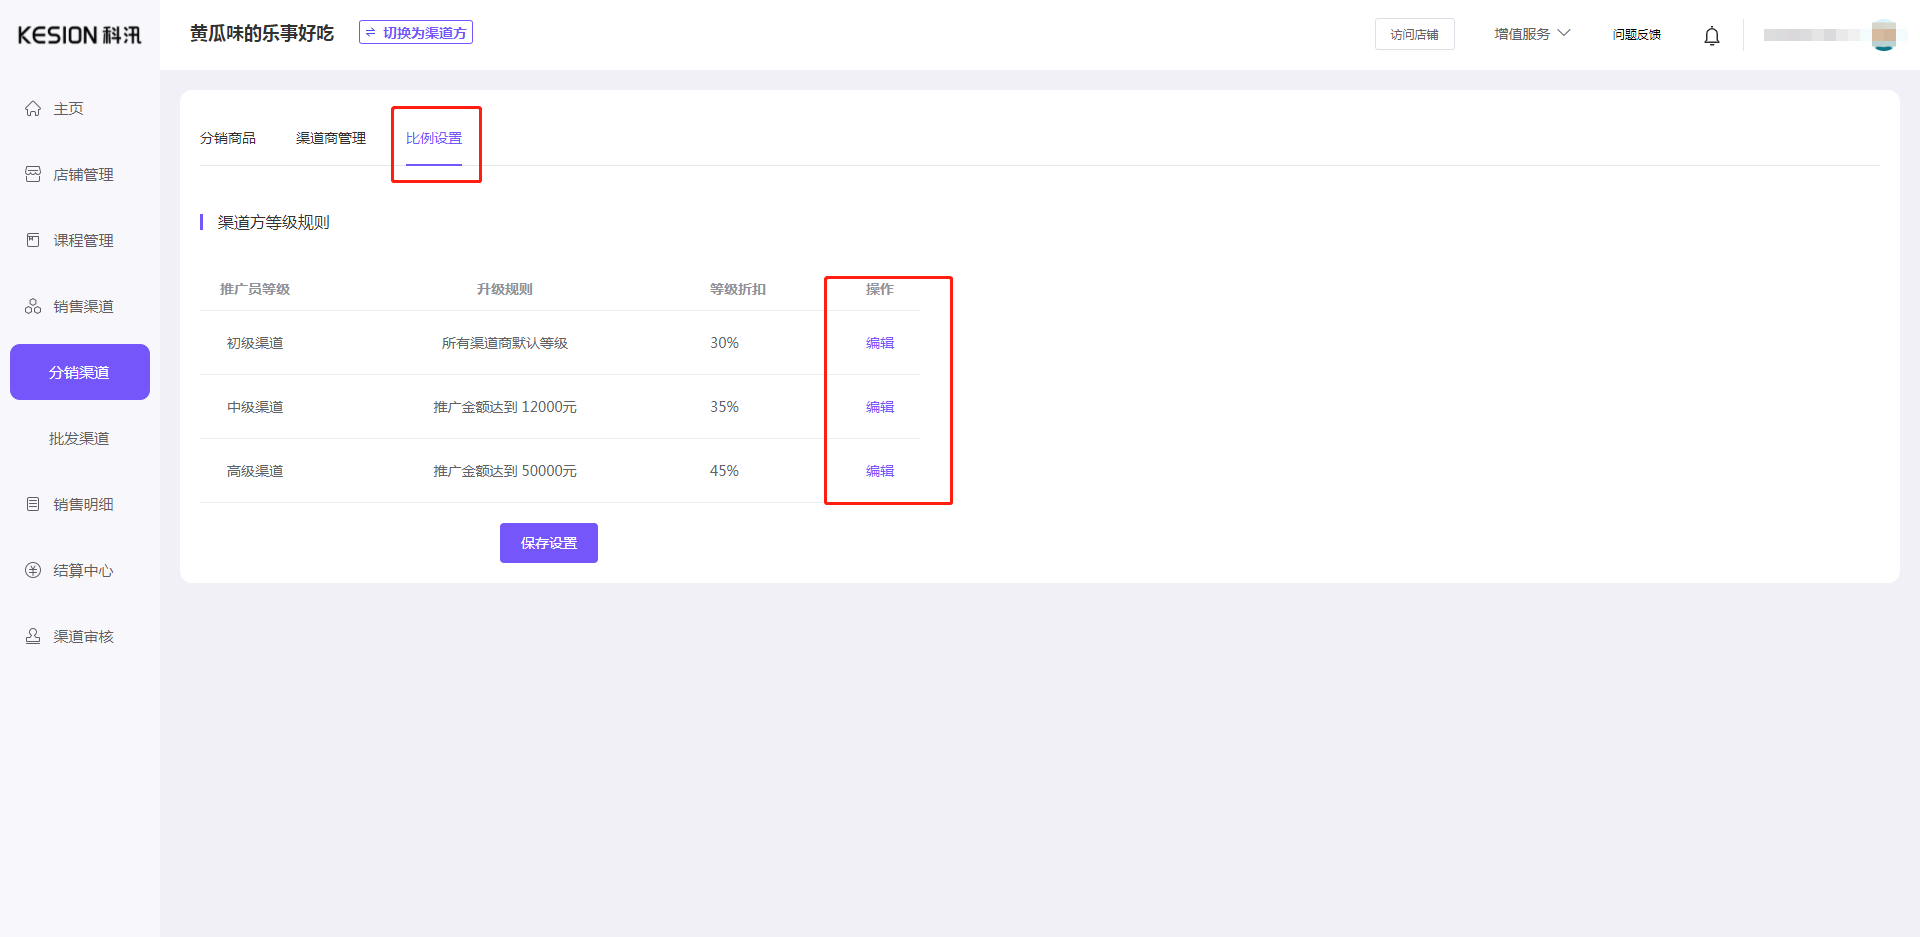Image resolution: width=1920 pixels, height=937 pixels.
Task: Click the 销售渠道 sidebar icon
Action: [33, 307]
